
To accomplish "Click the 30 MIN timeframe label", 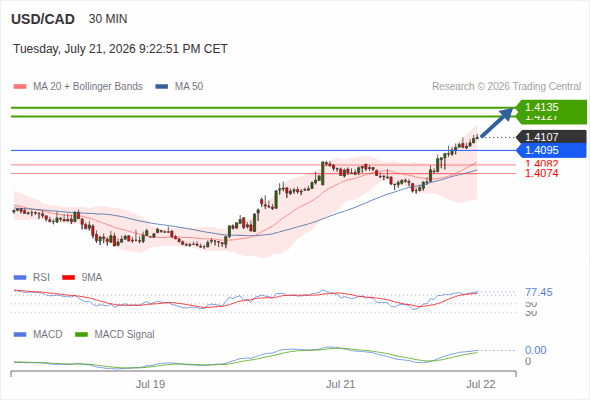I will coord(108,19).
